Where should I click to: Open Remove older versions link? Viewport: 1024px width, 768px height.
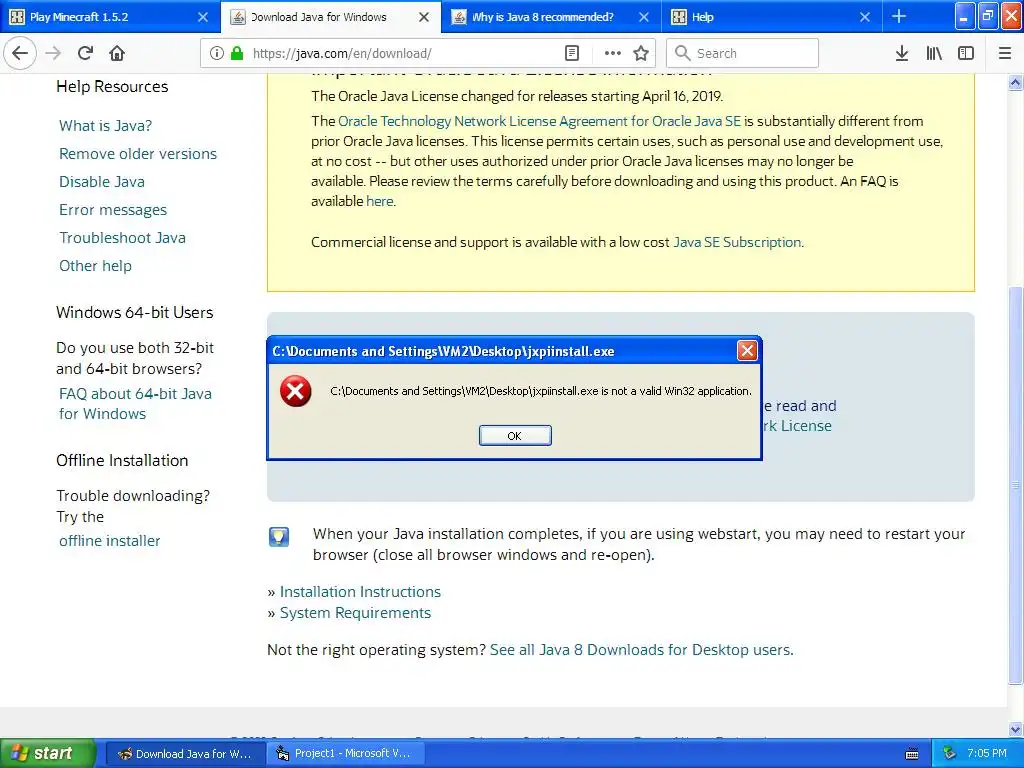(x=138, y=153)
